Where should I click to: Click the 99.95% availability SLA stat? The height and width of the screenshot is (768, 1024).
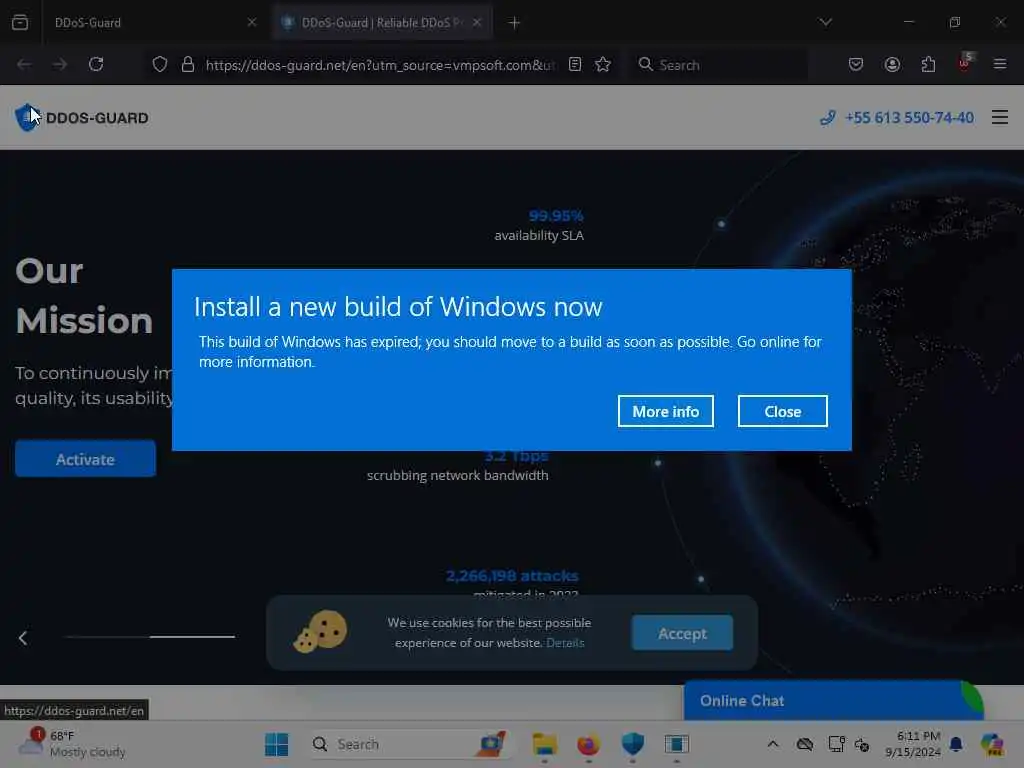coord(539,225)
